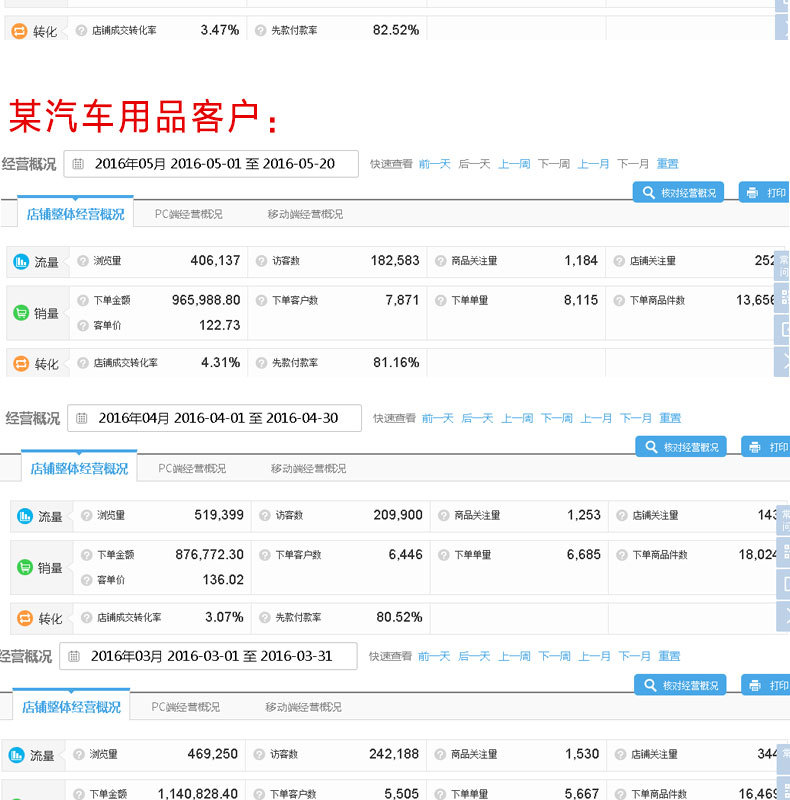Viewport: 790px width, 800px height.
Task: Click help icon beside 访客数 209,900
Action: click(x=264, y=515)
